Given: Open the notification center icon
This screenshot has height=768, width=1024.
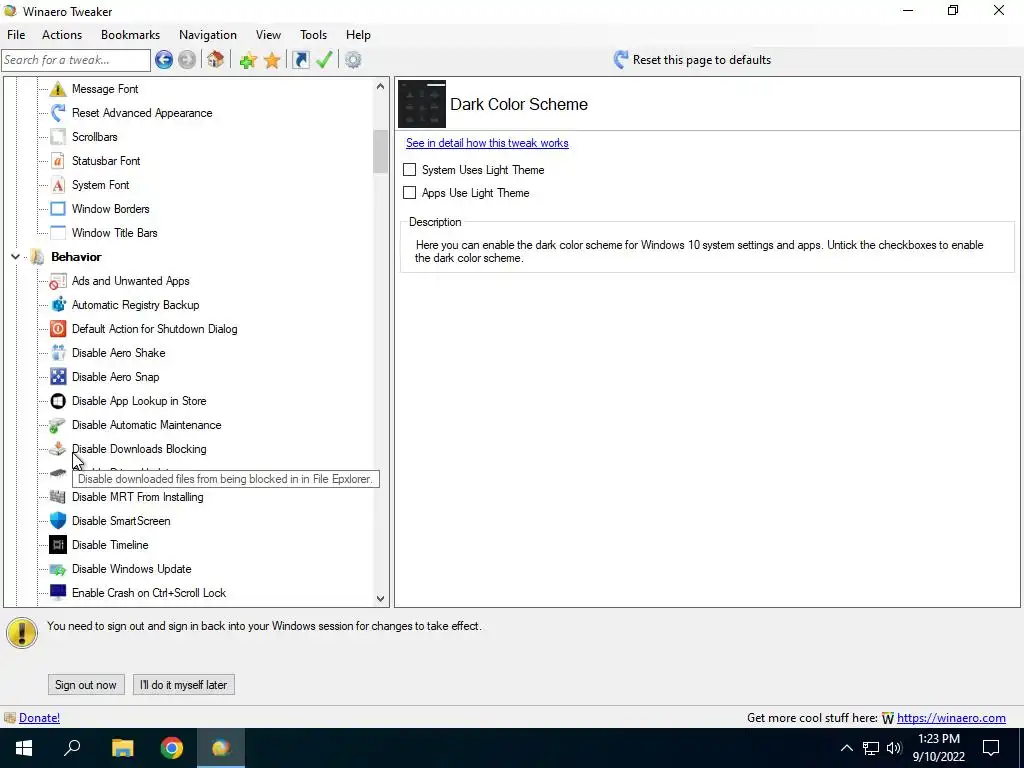Looking at the screenshot, I should click(991, 748).
